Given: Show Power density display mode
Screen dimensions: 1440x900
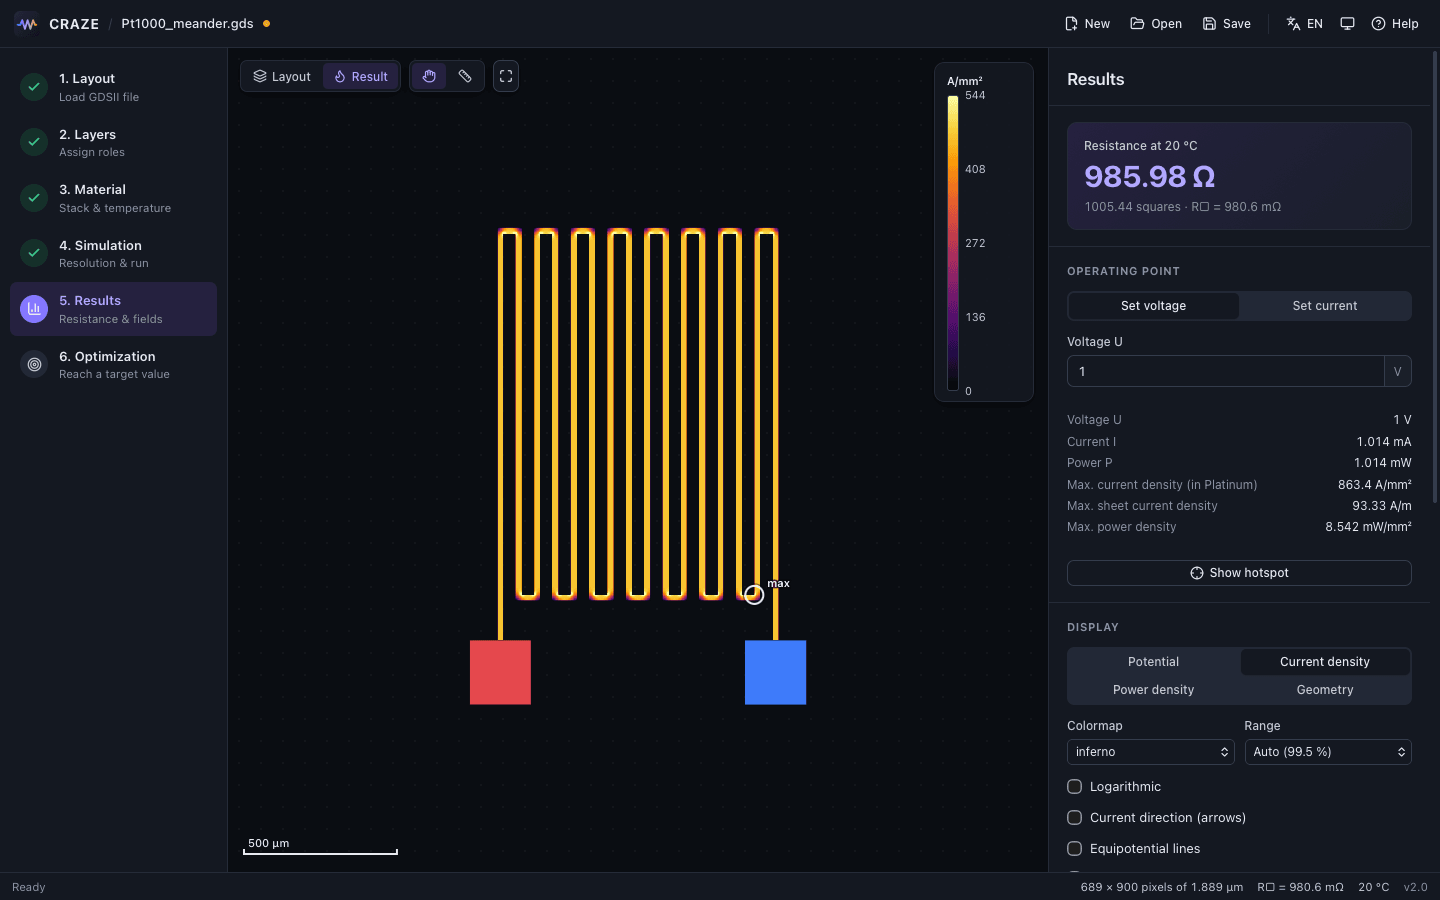Looking at the screenshot, I should click(x=1153, y=690).
